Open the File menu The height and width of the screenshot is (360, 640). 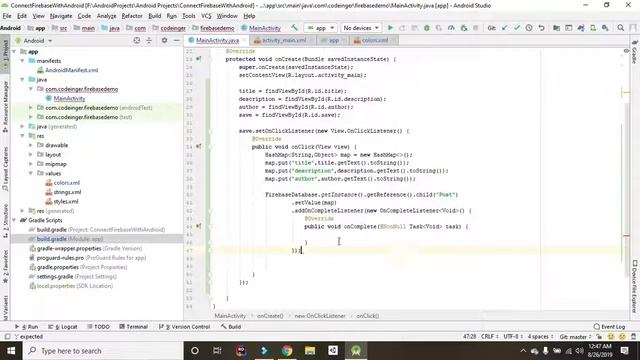pos(7,16)
